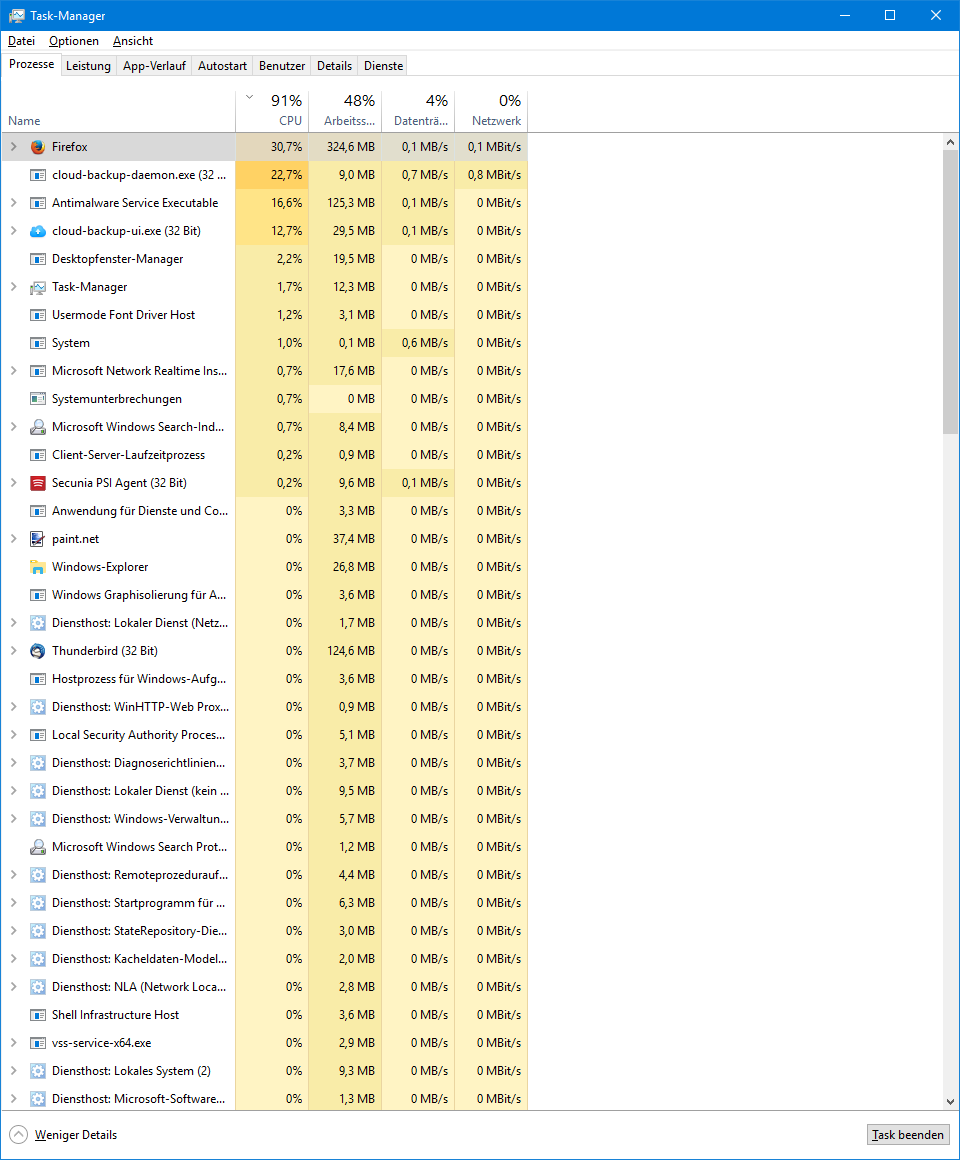
Task: Click the Diensthost: Diagnoserichtlinien gear icon
Action: [38, 763]
